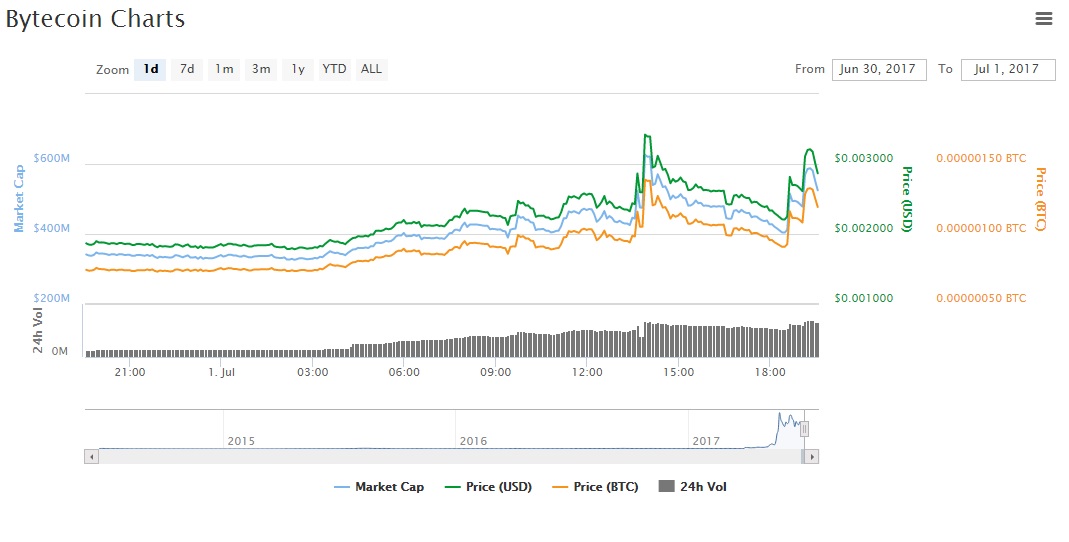The width and height of the screenshot is (1069, 542).
Task: Toggle the Market Cap series legend
Action: pos(379,487)
